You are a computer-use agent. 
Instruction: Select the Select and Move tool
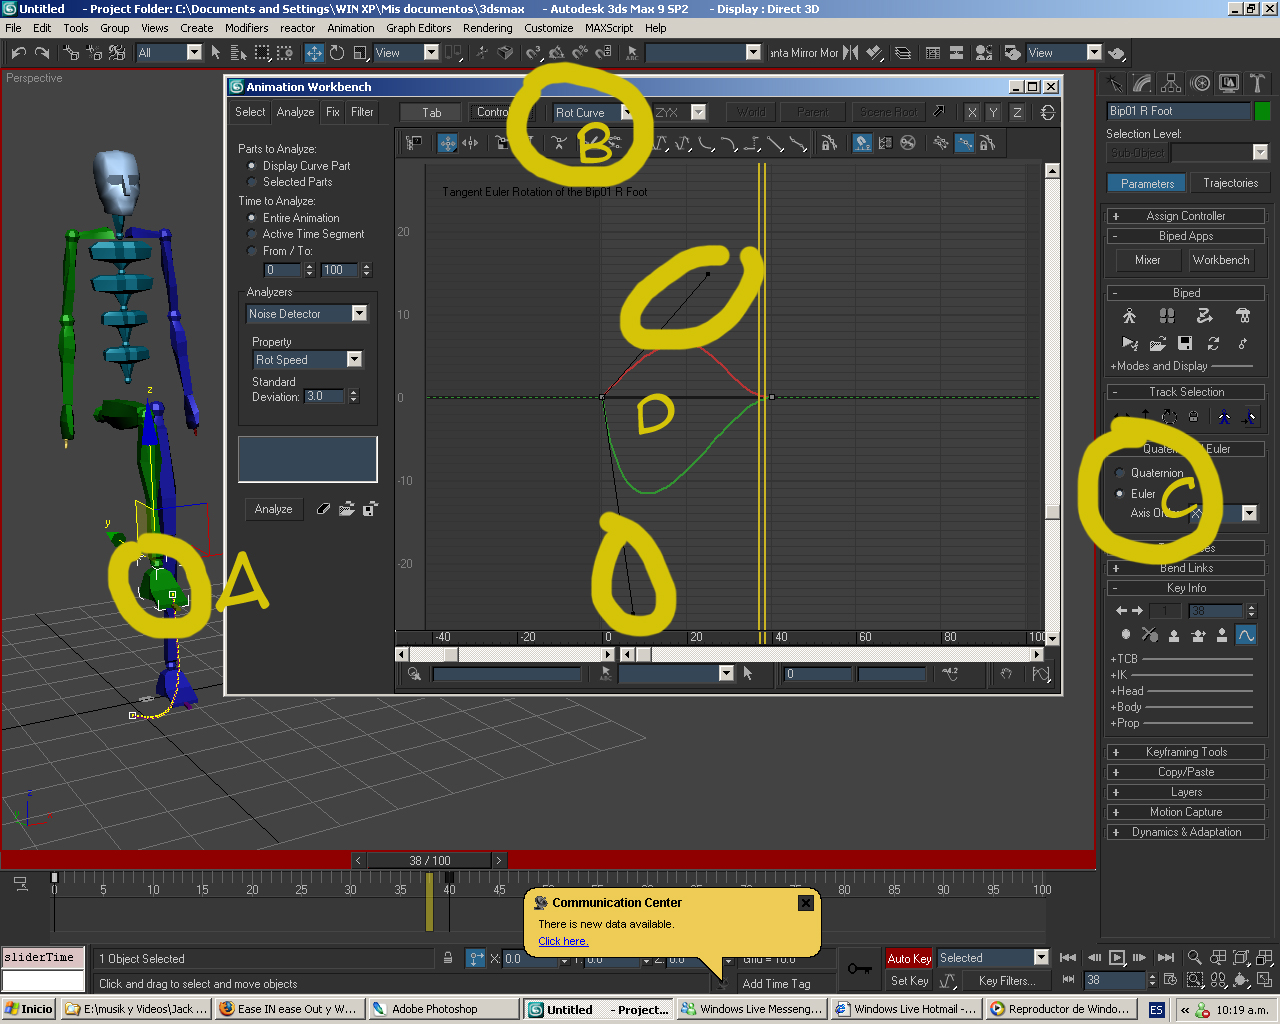tap(314, 53)
